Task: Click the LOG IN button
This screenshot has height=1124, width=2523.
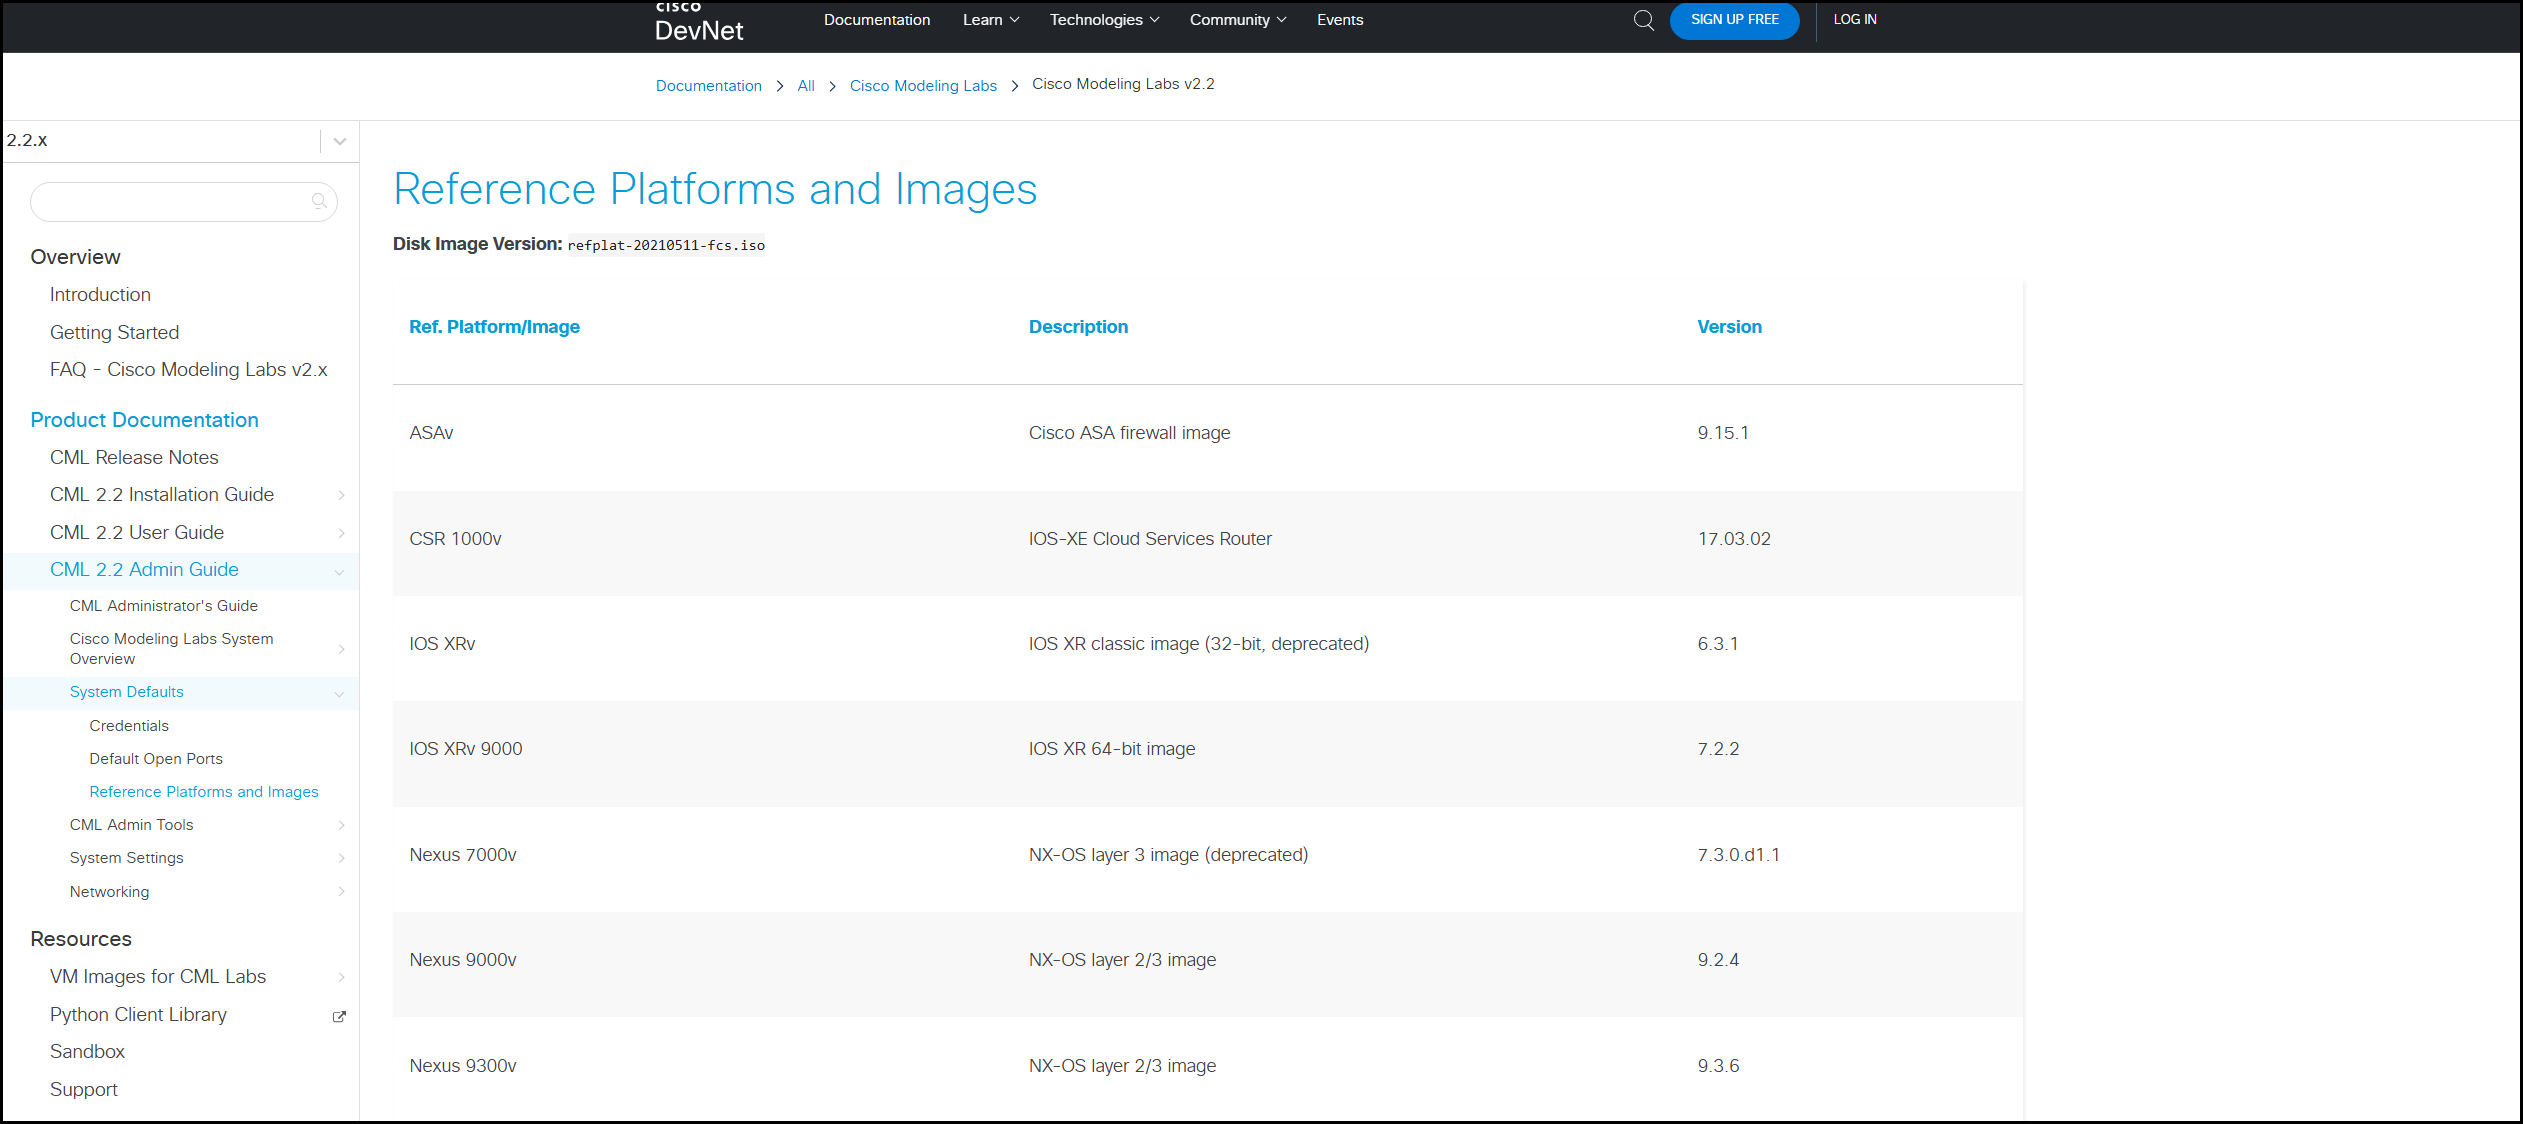Action: [x=1854, y=20]
